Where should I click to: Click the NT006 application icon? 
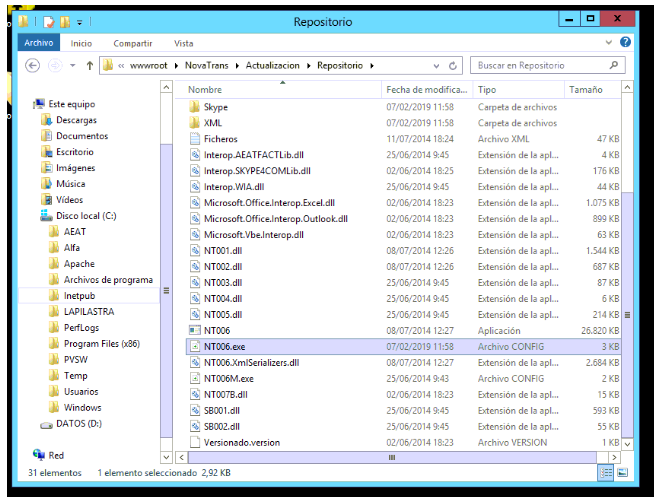pos(195,330)
